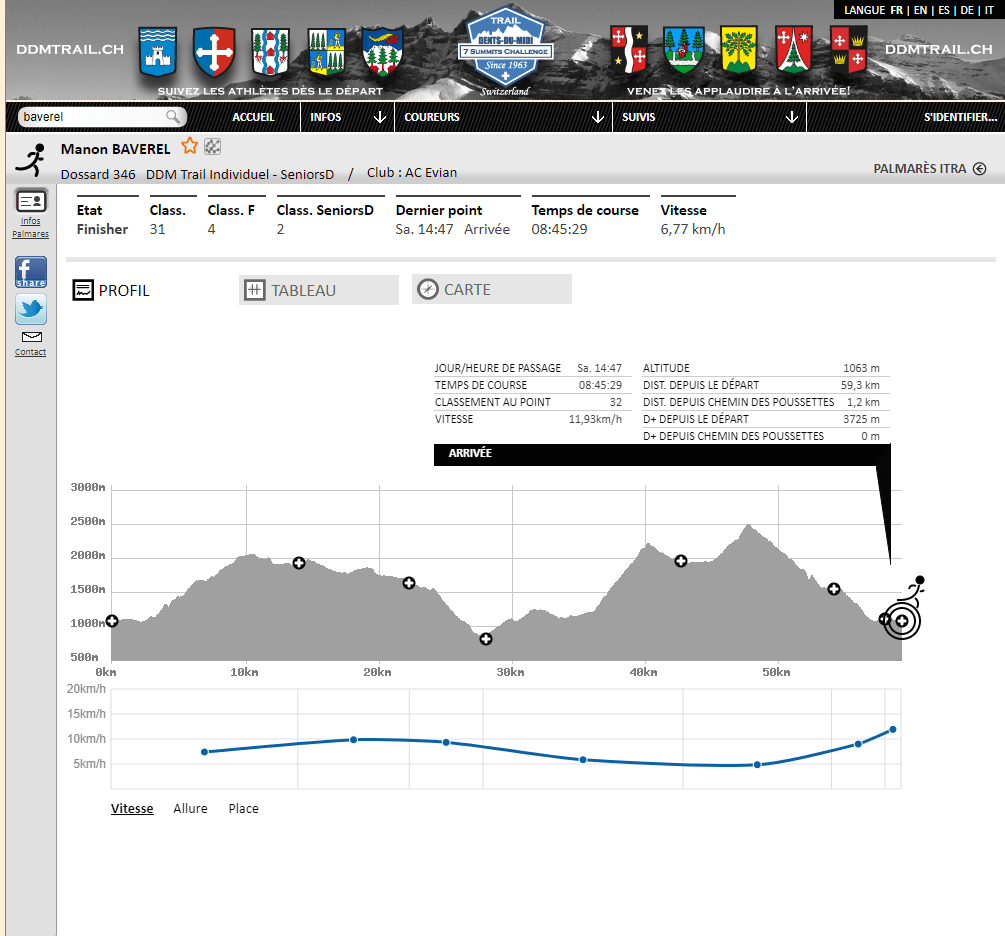Click the checkered finish flag icon
1005x936 pixels.
(212, 148)
